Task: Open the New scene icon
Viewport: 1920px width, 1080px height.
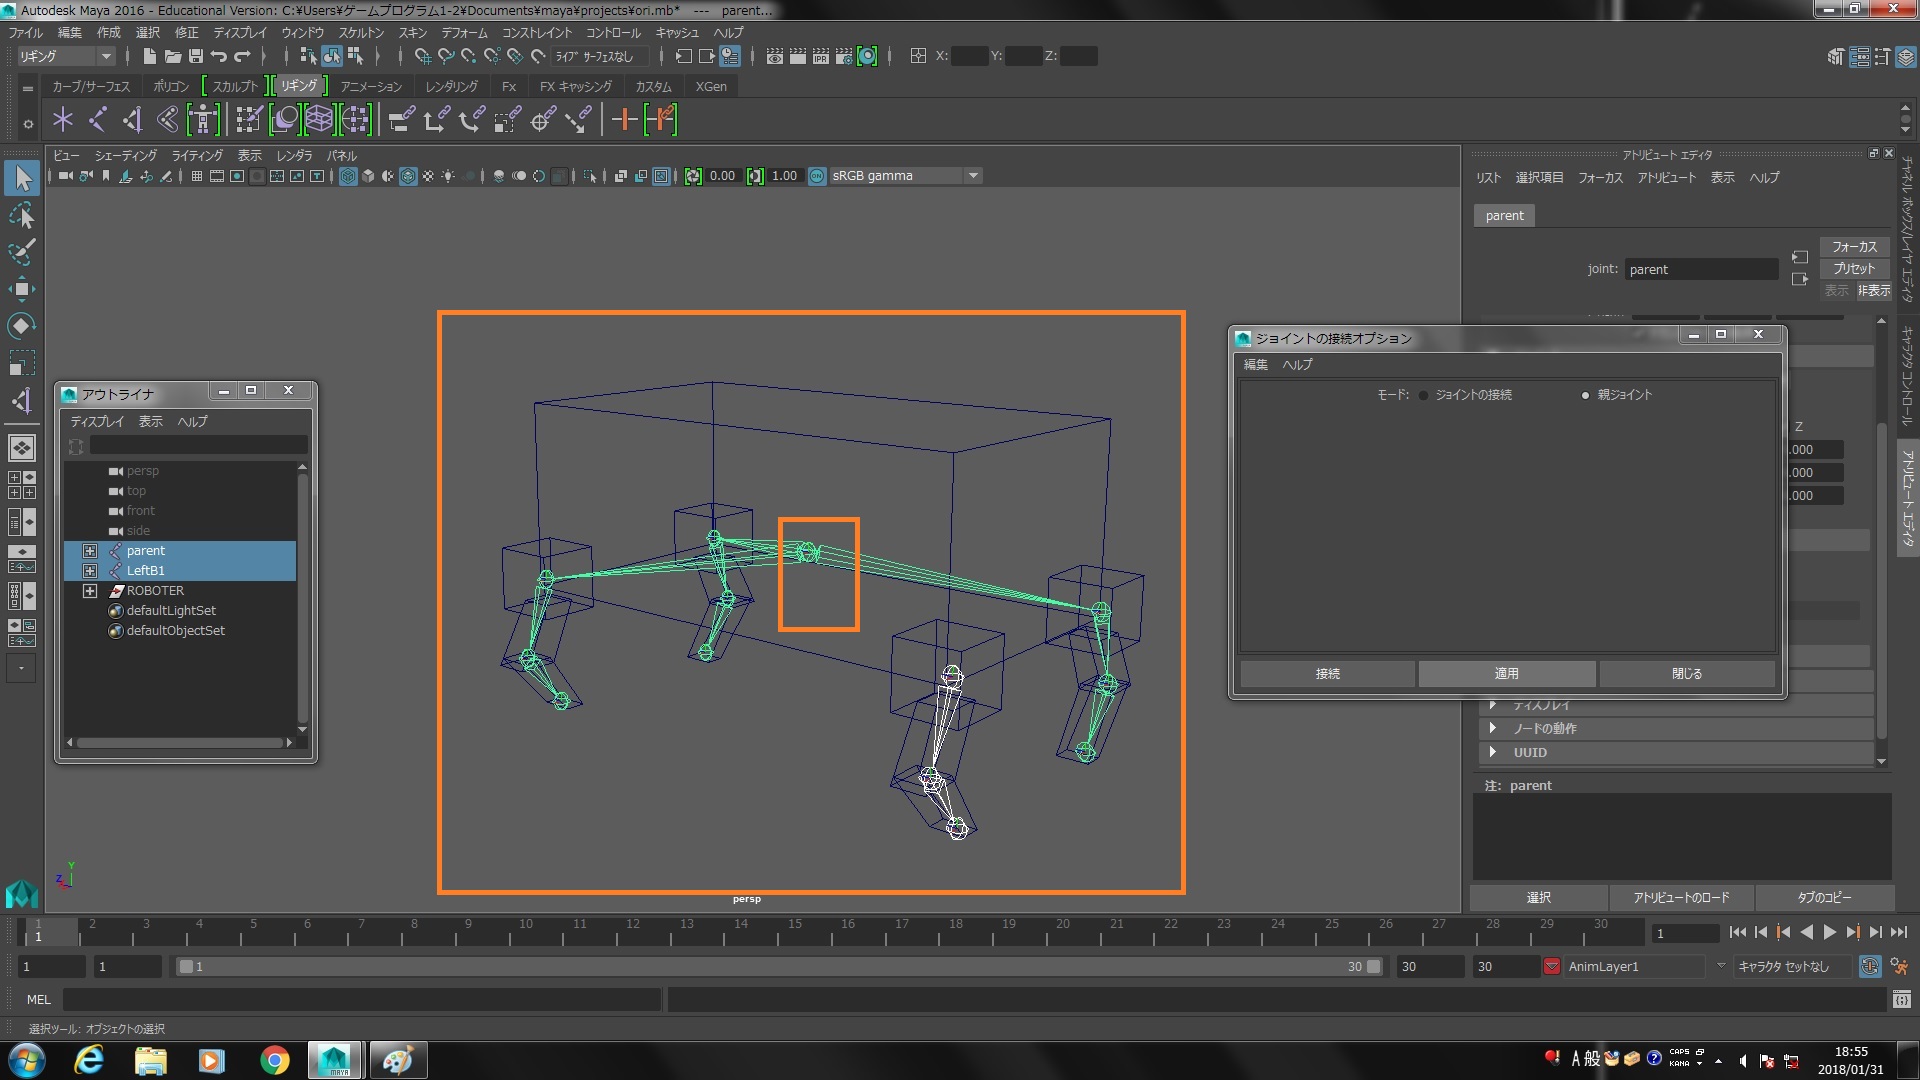Action: [149, 56]
